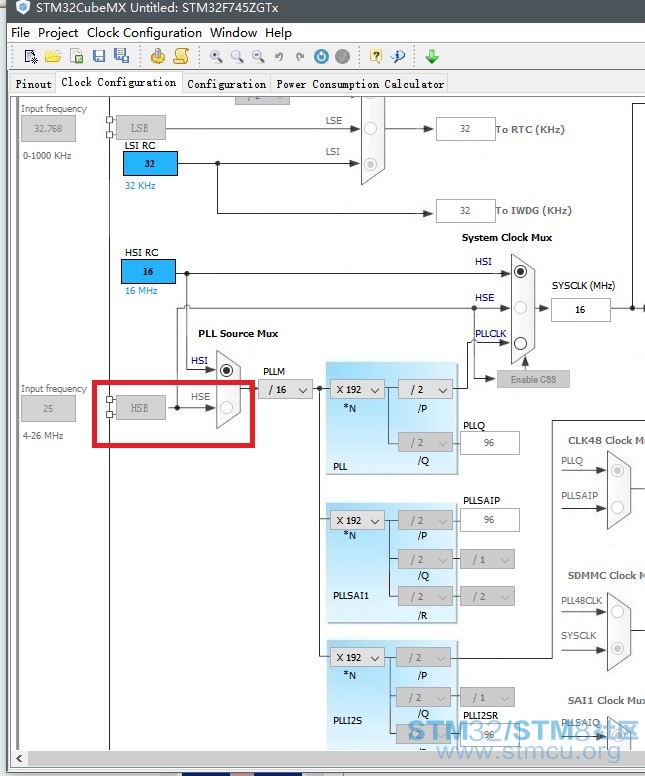Viewport: 645px width, 776px height.
Task: Select the Clock Configuration tab
Action: (119, 82)
